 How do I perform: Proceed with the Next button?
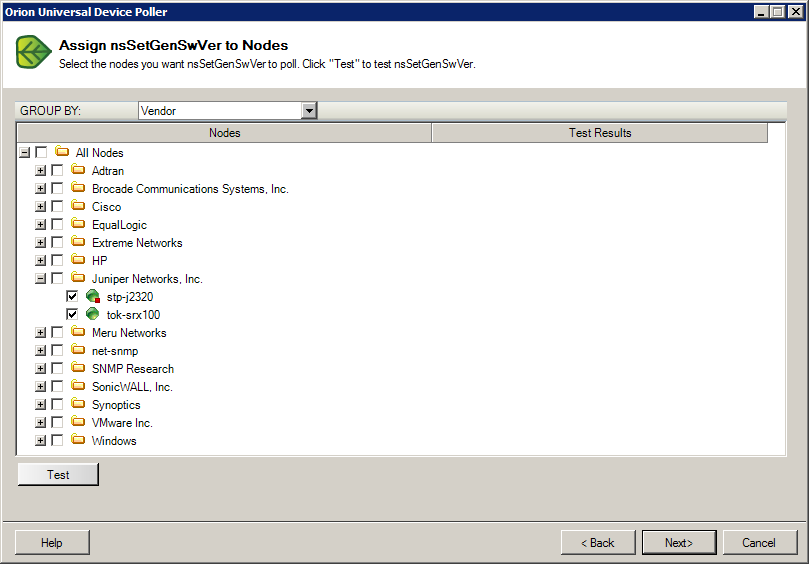click(x=679, y=542)
